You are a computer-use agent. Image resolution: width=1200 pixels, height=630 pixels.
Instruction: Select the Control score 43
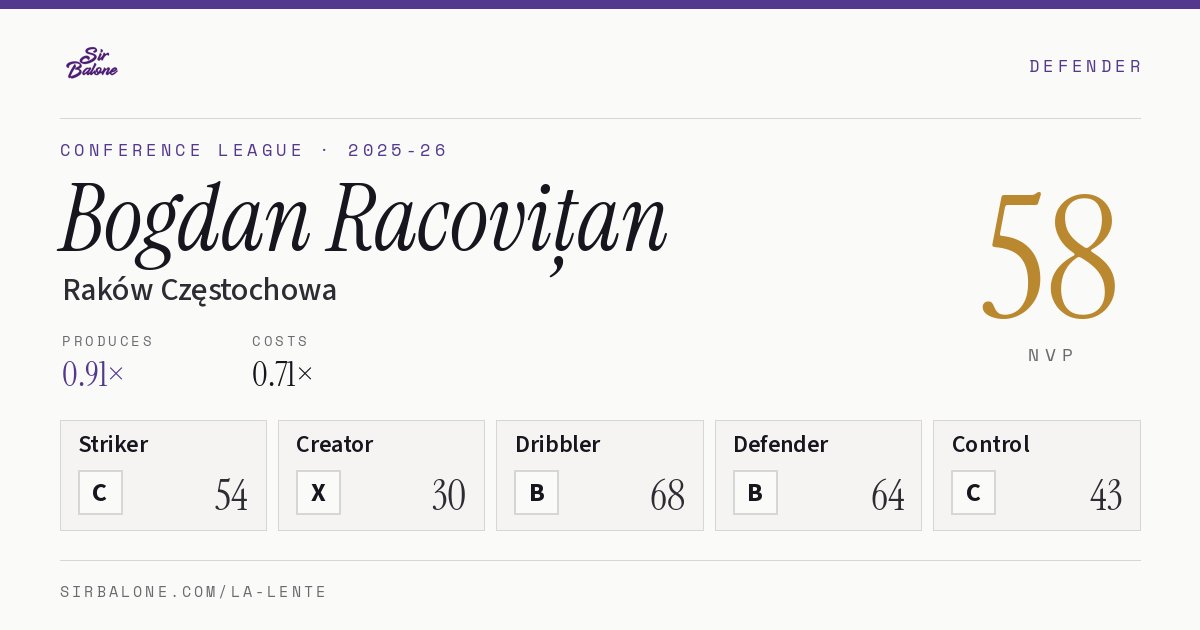(x=1106, y=495)
